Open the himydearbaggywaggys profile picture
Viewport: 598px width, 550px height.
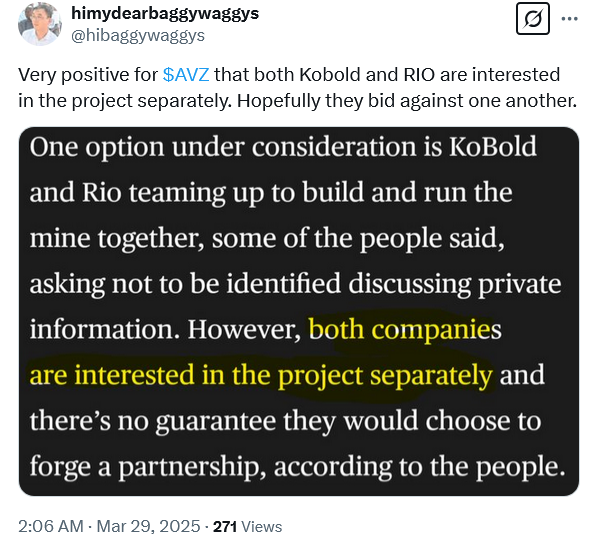tap(40, 24)
